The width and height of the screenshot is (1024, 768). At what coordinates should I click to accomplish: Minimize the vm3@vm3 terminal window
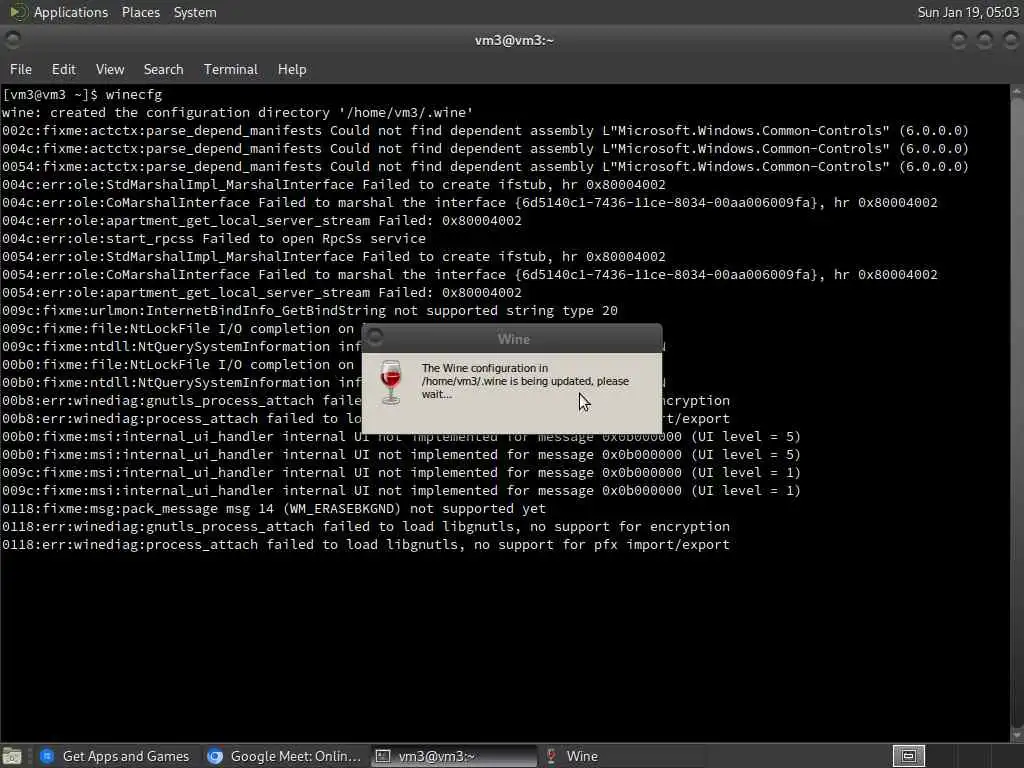coord(959,40)
